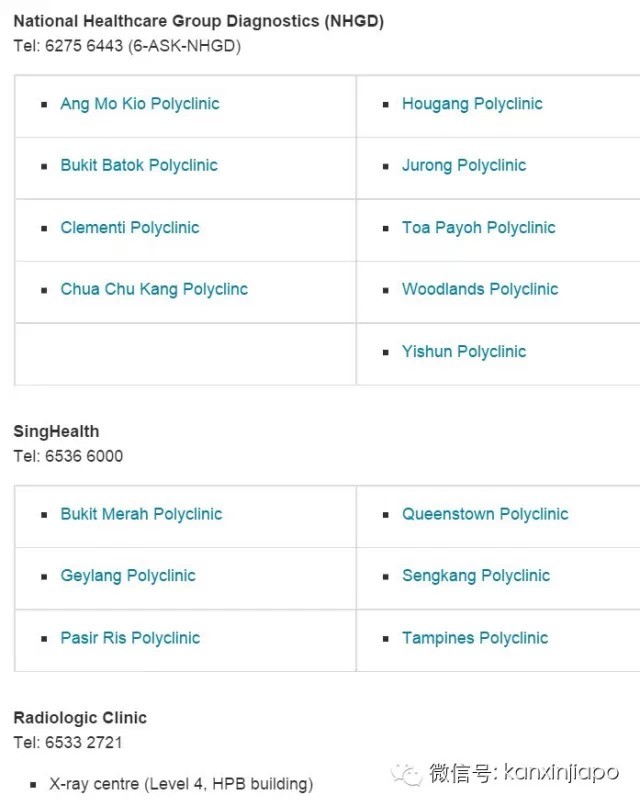Viewport: 640px width, 806px height.
Task: Click the Chua Chu Kang Polyclinc link
Action: 154,290
